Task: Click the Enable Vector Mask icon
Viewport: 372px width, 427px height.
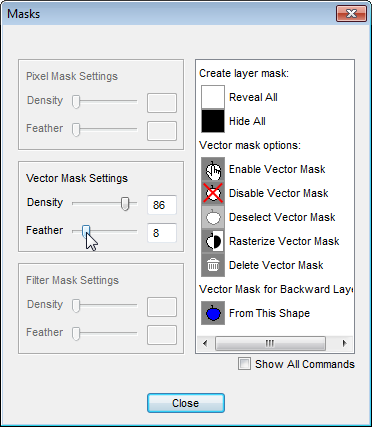Action: (x=213, y=169)
